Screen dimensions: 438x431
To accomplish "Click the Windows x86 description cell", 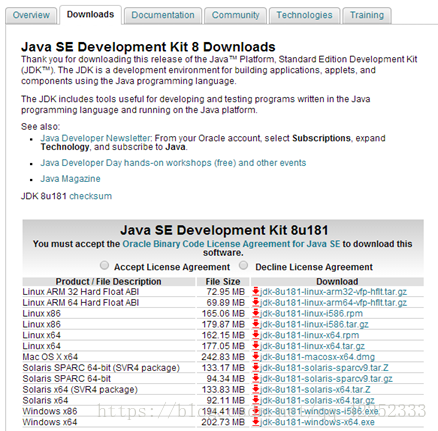I will [109, 411].
